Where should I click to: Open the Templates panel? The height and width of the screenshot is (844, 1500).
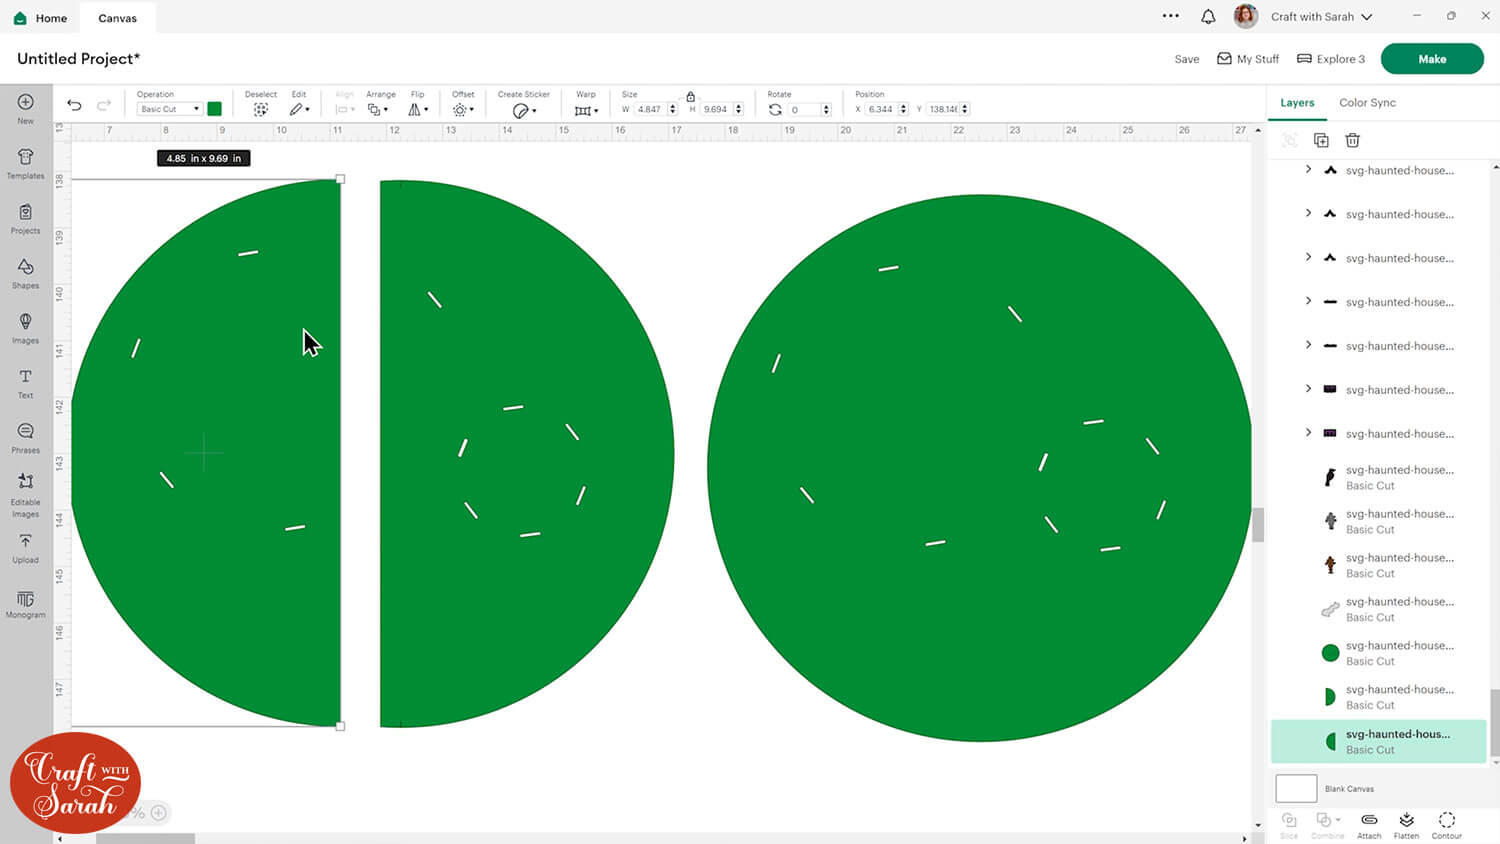pyautogui.click(x=25, y=163)
